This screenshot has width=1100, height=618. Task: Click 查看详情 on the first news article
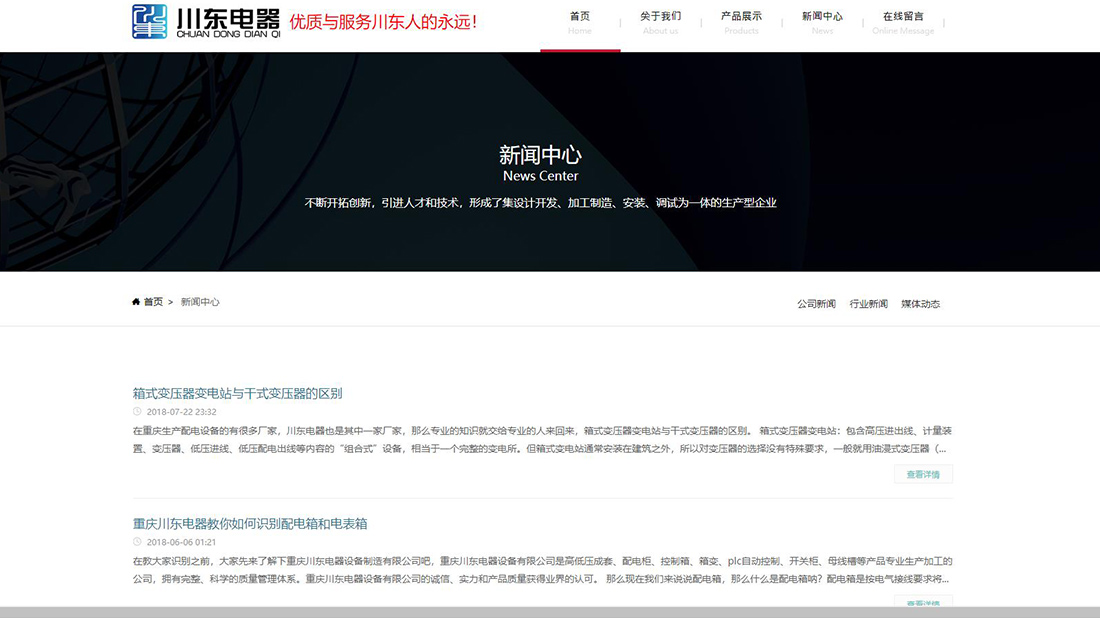(925, 474)
